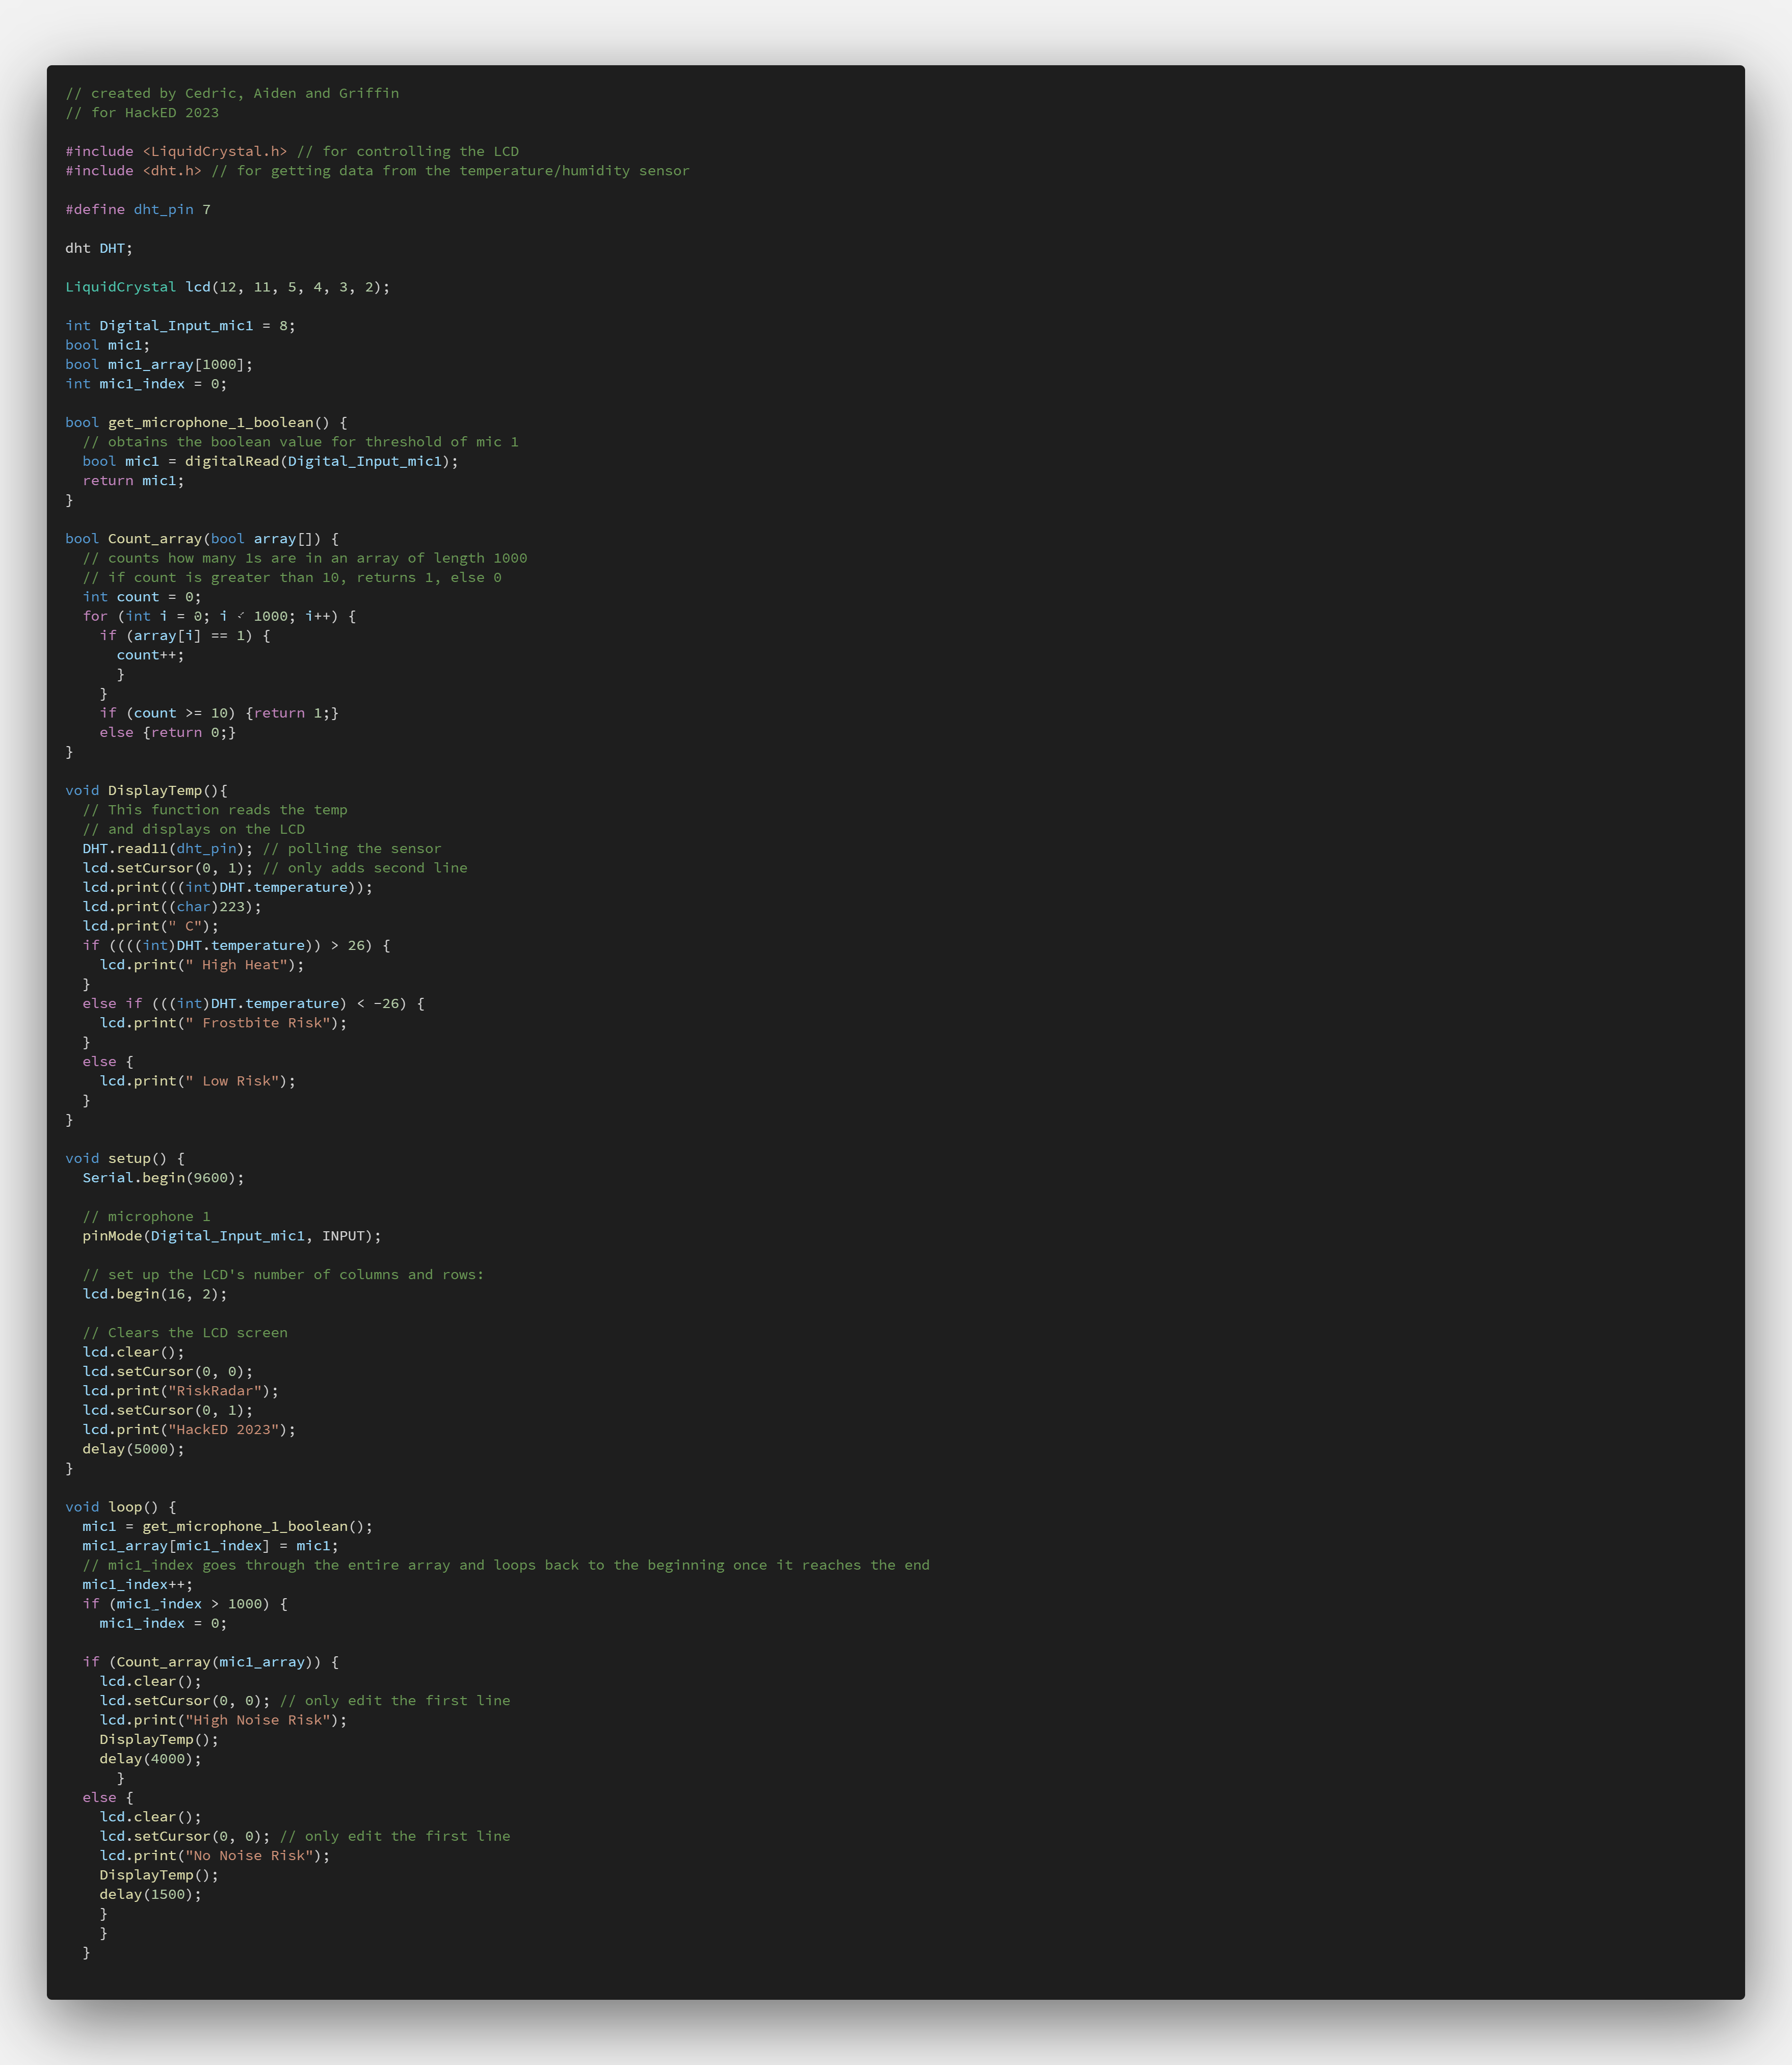Click the 'void DisplayTemp(){' header
This screenshot has height=2065, width=1792.
(146, 790)
